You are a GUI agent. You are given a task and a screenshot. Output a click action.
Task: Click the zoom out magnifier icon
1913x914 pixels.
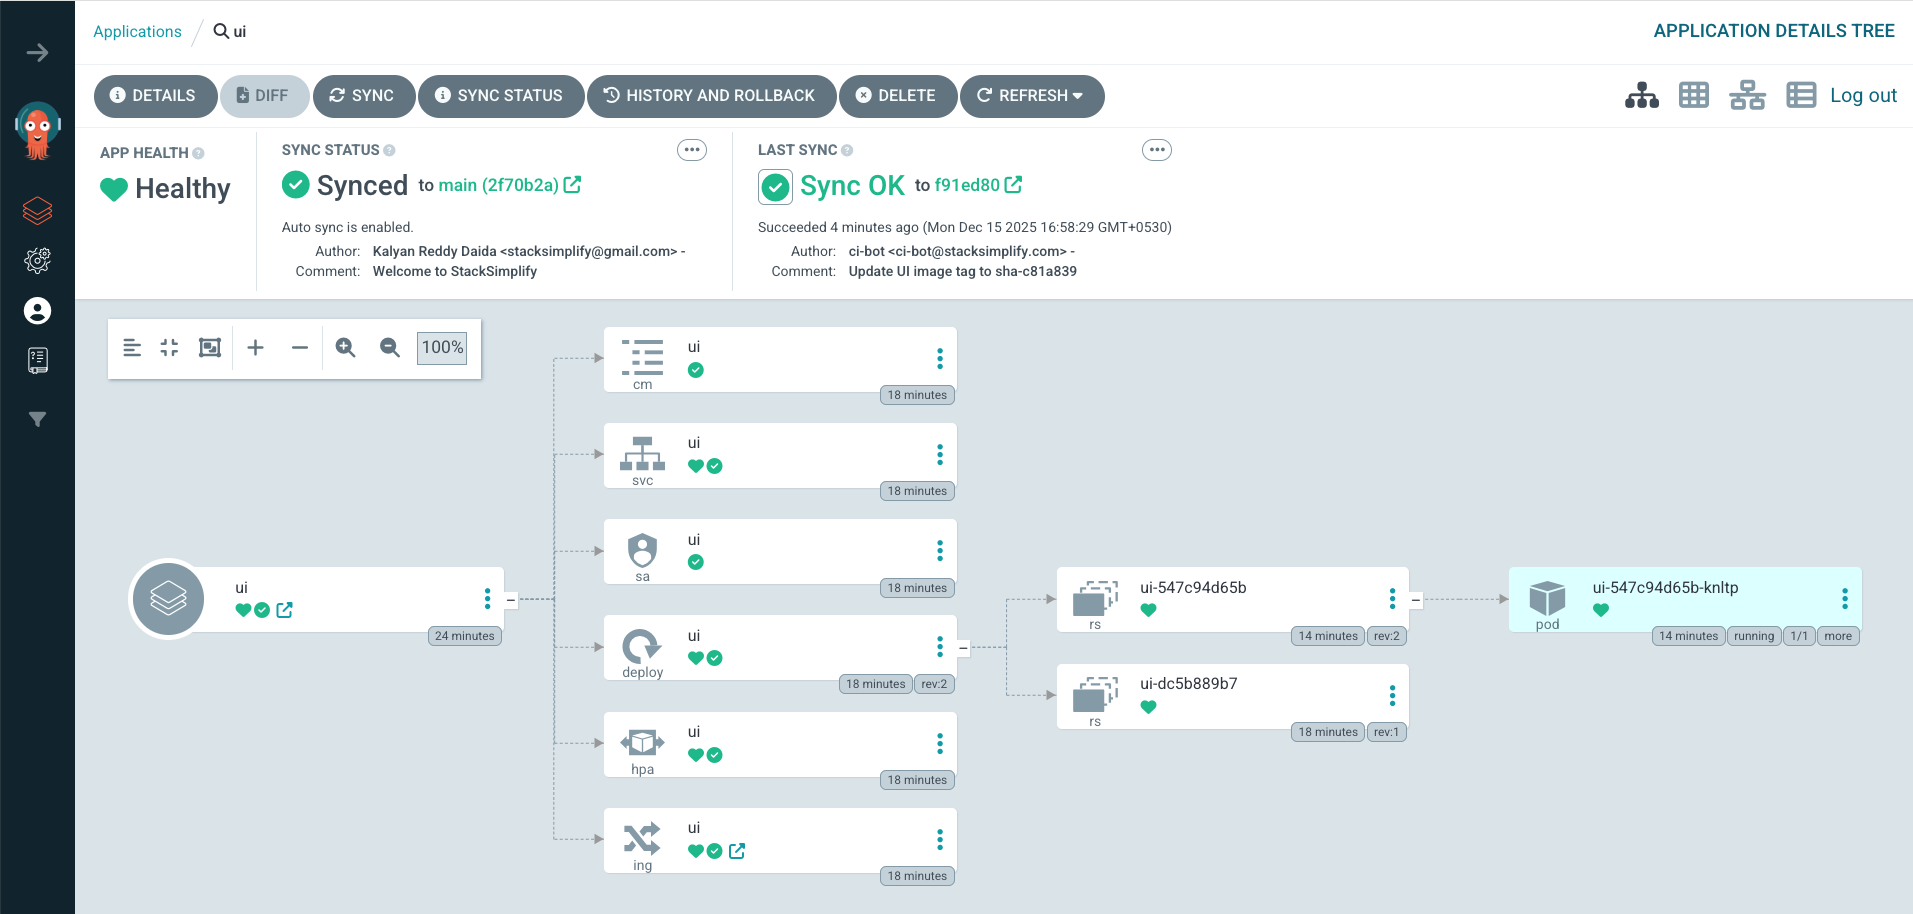(x=389, y=347)
